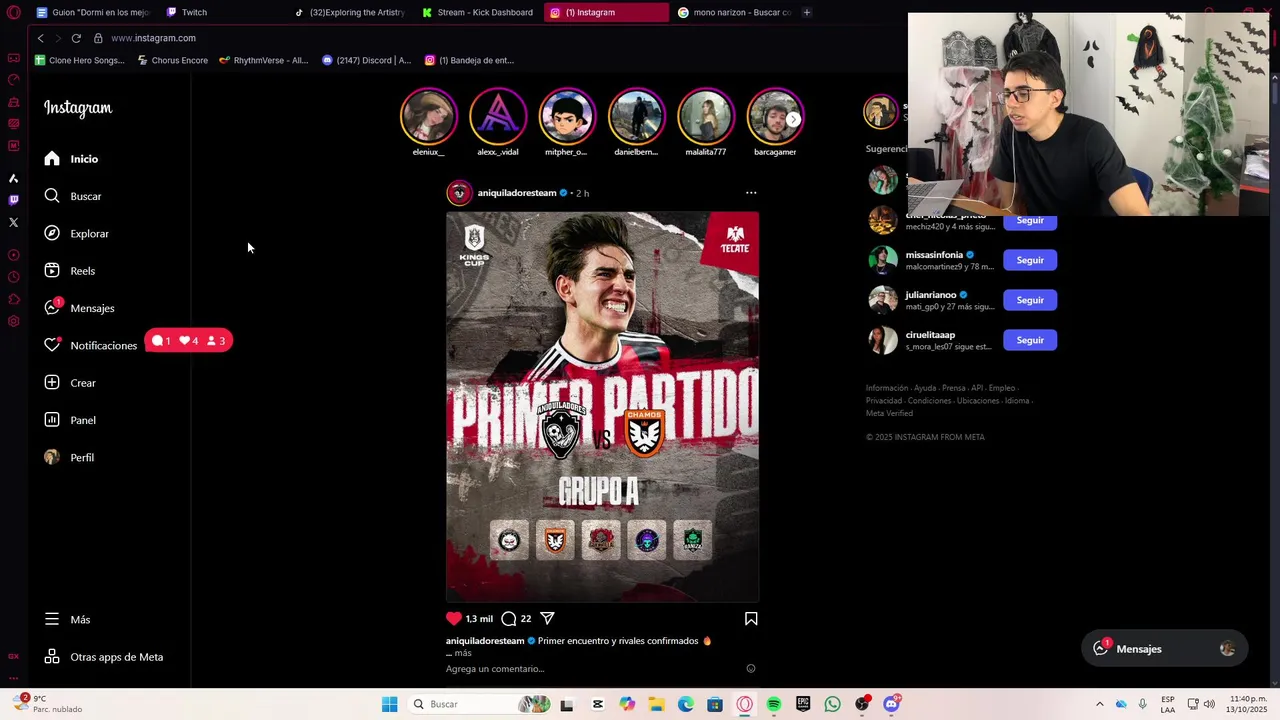
Task: Open Bandeja de entrada bookmark
Action: click(469, 60)
